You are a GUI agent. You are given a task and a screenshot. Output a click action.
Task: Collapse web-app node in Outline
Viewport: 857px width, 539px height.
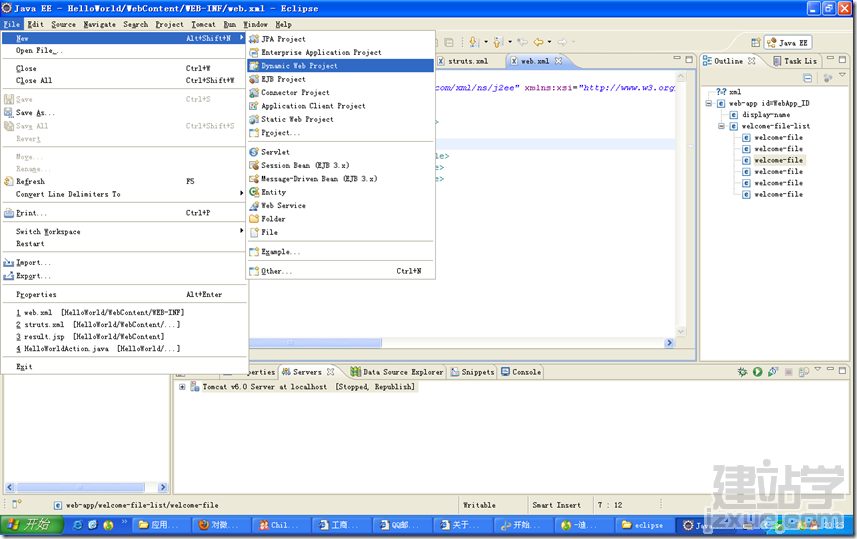point(708,103)
